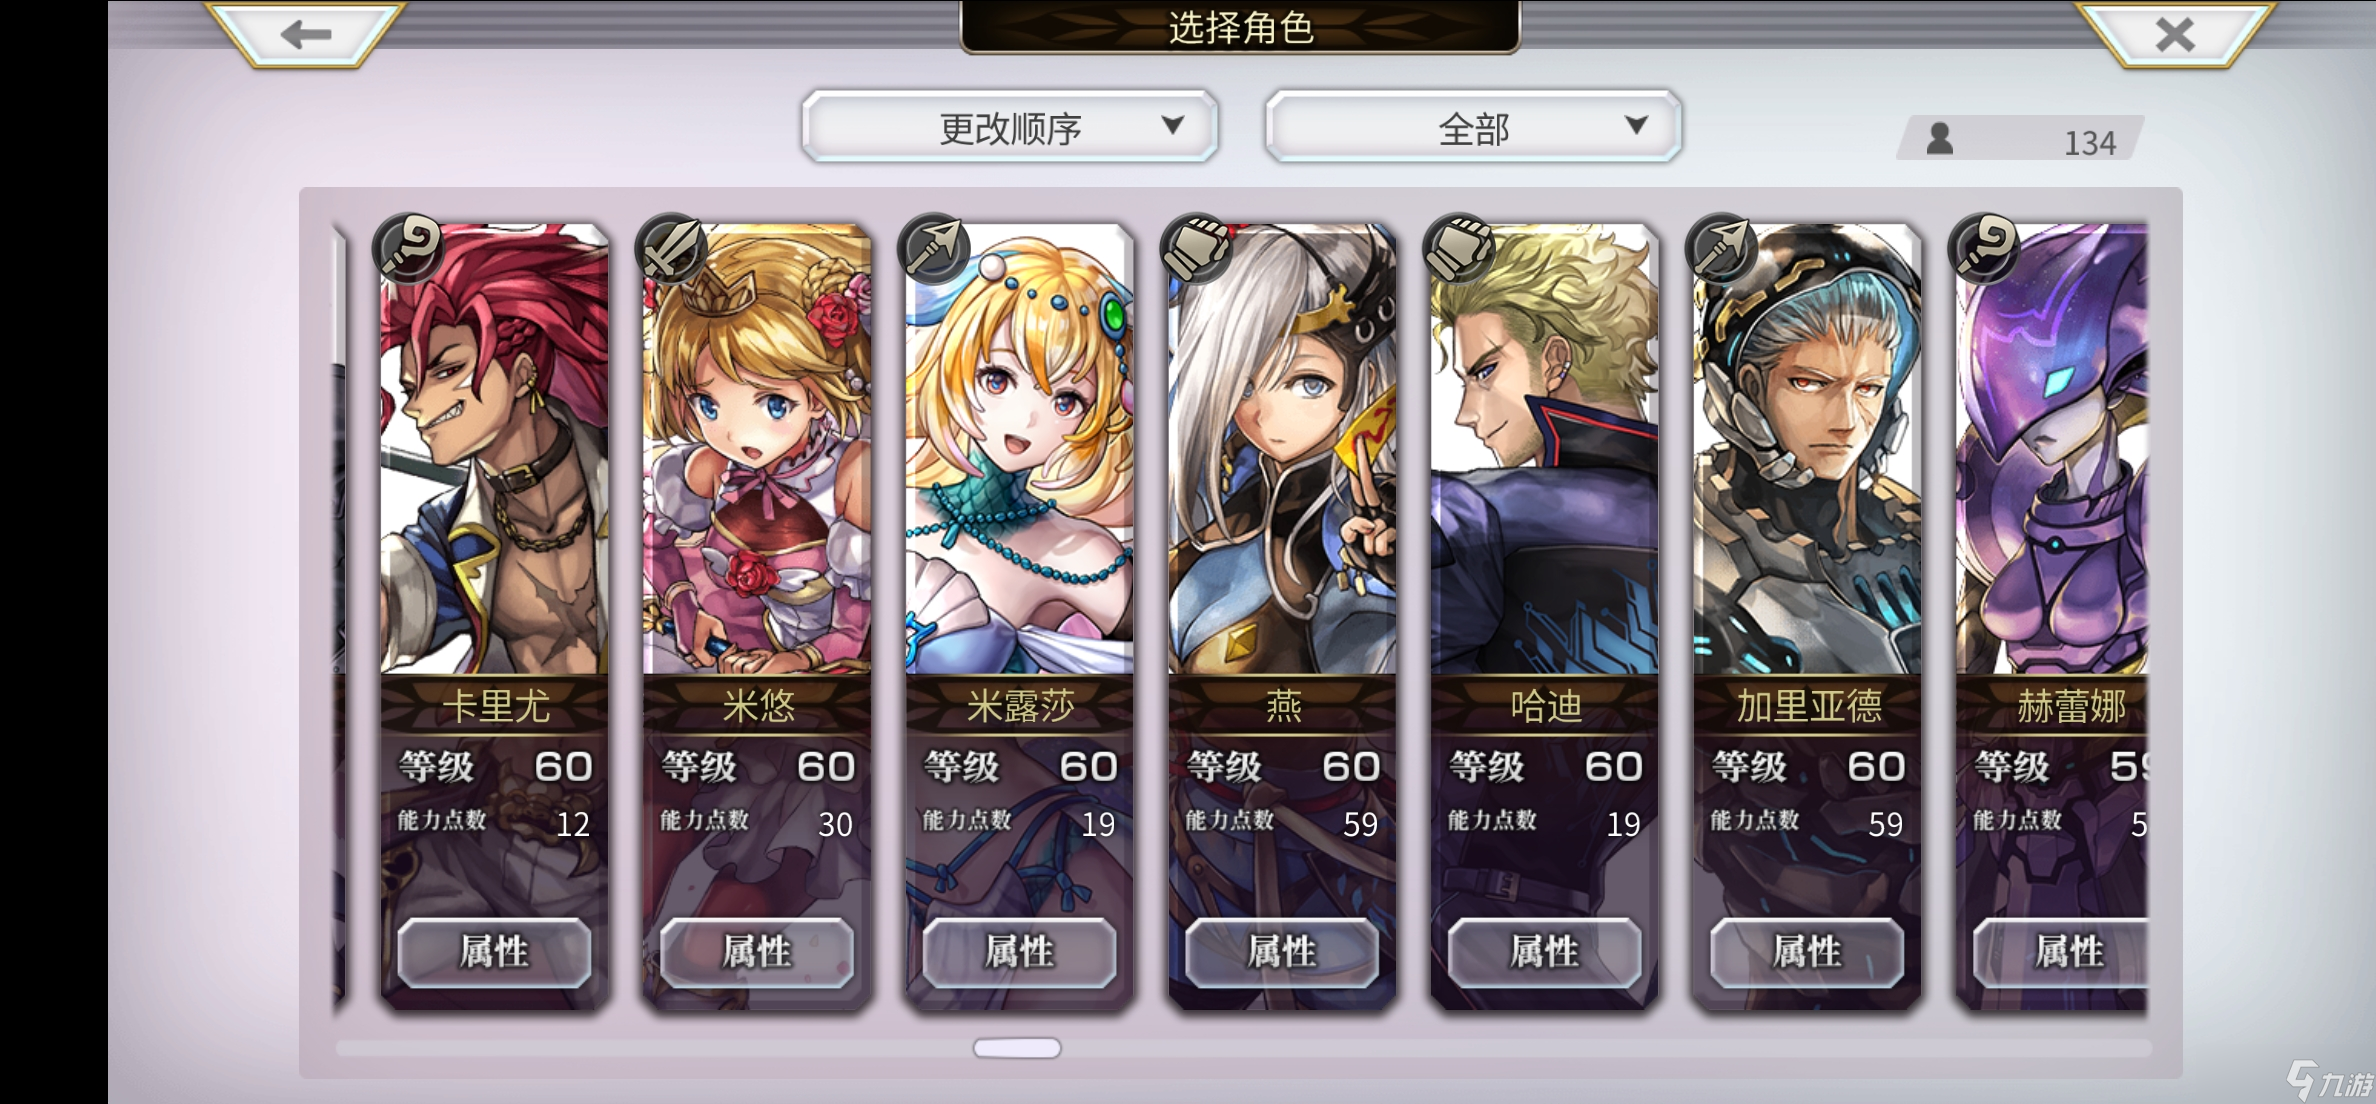This screenshot has width=2376, height=1104.
Task: Select the 燕 character portrait
Action: point(1282,450)
